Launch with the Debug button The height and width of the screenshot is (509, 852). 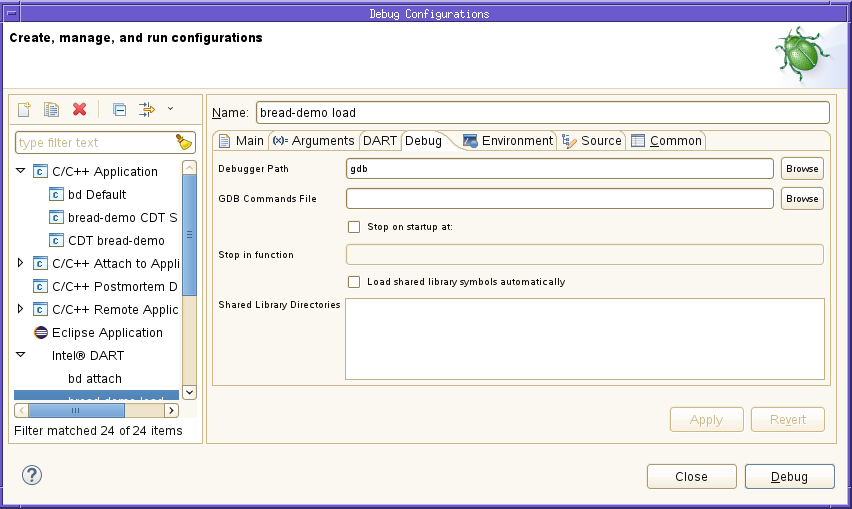click(790, 476)
